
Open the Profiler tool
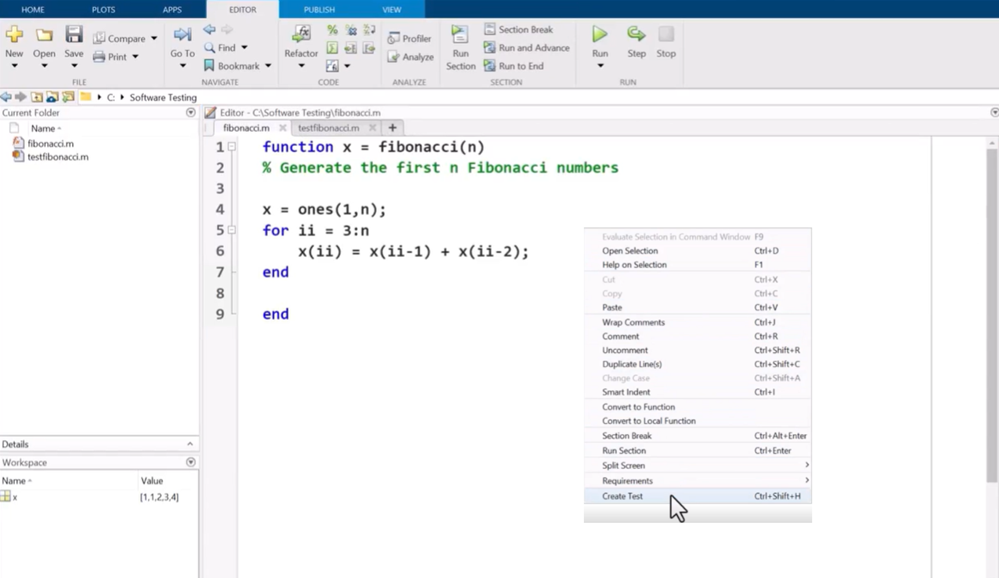click(411, 39)
